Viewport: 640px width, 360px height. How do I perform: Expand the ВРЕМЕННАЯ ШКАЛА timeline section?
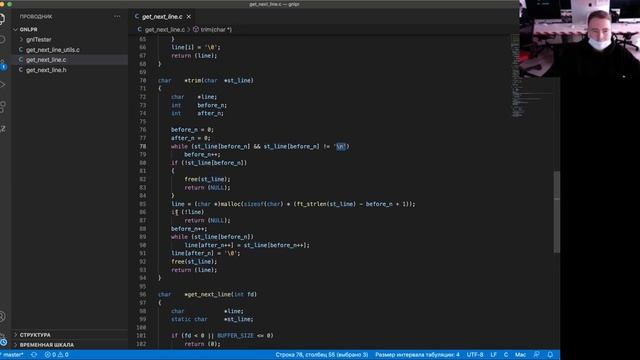click(47, 345)
